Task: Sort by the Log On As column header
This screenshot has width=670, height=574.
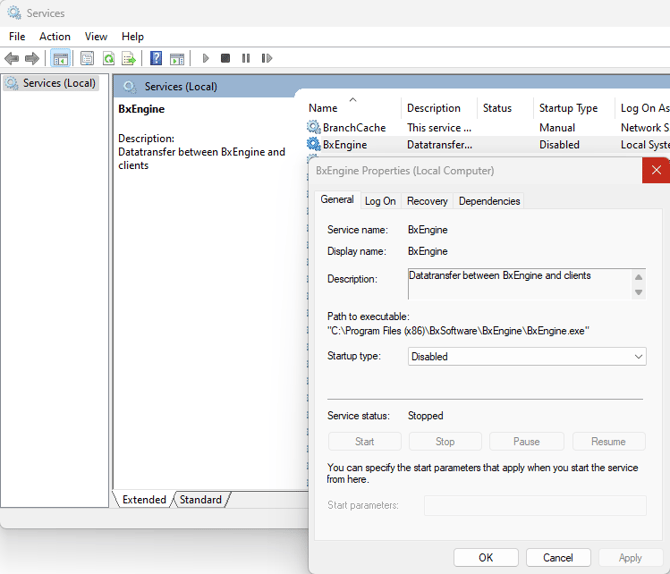Action: pos(643,108)
